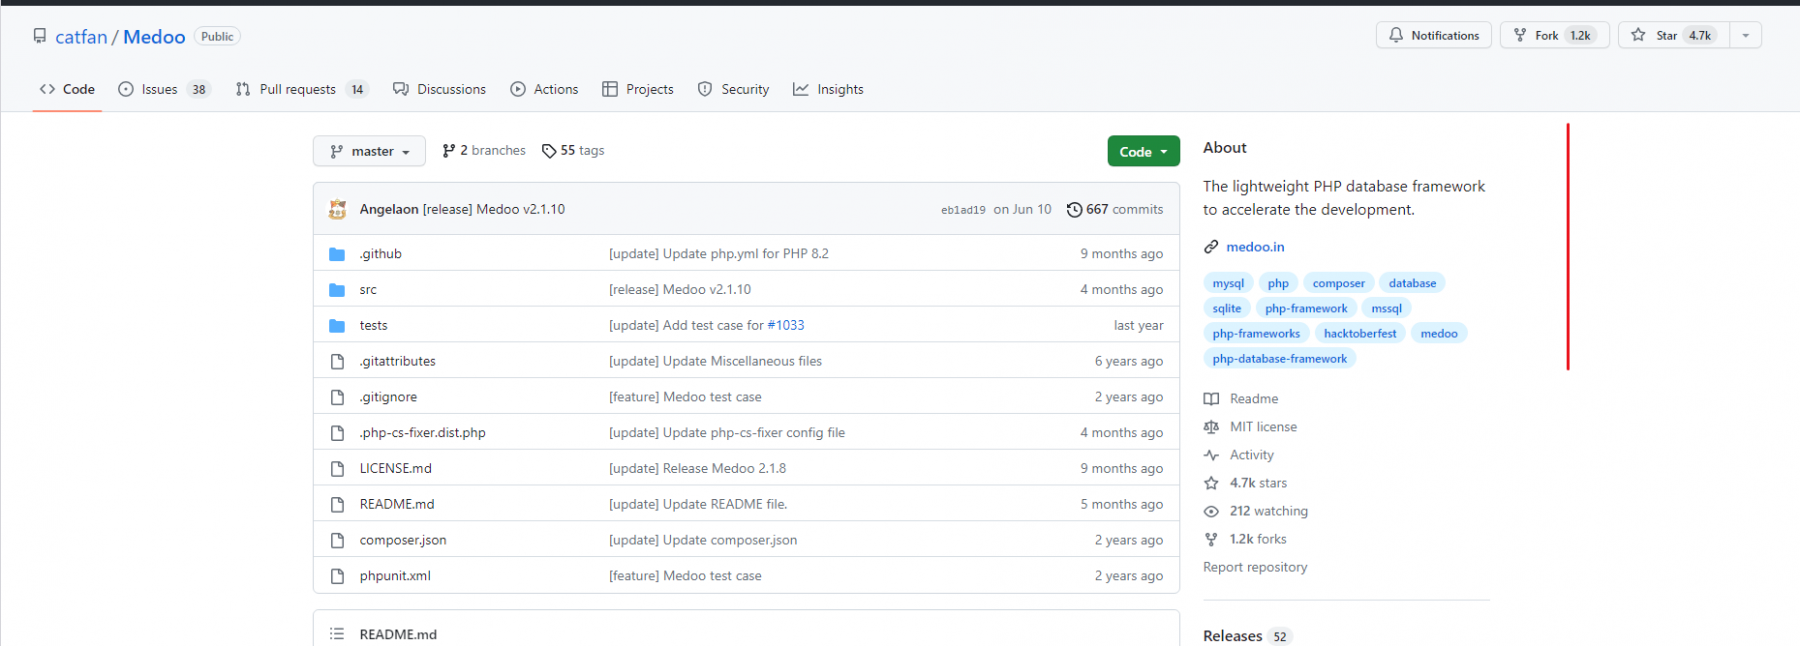The width and height of the screenshot is (1800, 646).
Task: Select the sqlite topic tag
Action: click(1227, 308)
